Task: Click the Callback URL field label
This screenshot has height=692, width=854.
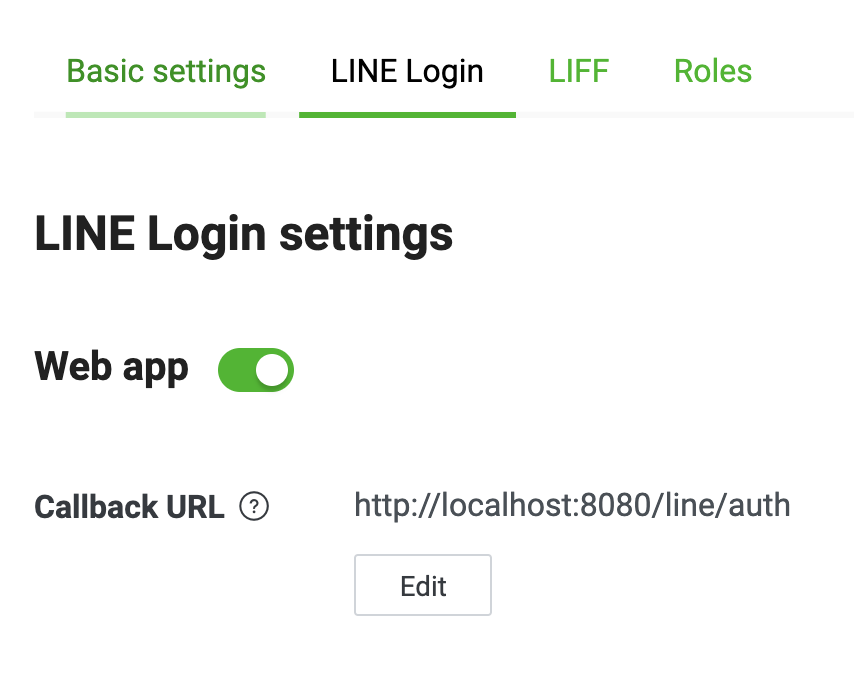Action: [129, 507]
